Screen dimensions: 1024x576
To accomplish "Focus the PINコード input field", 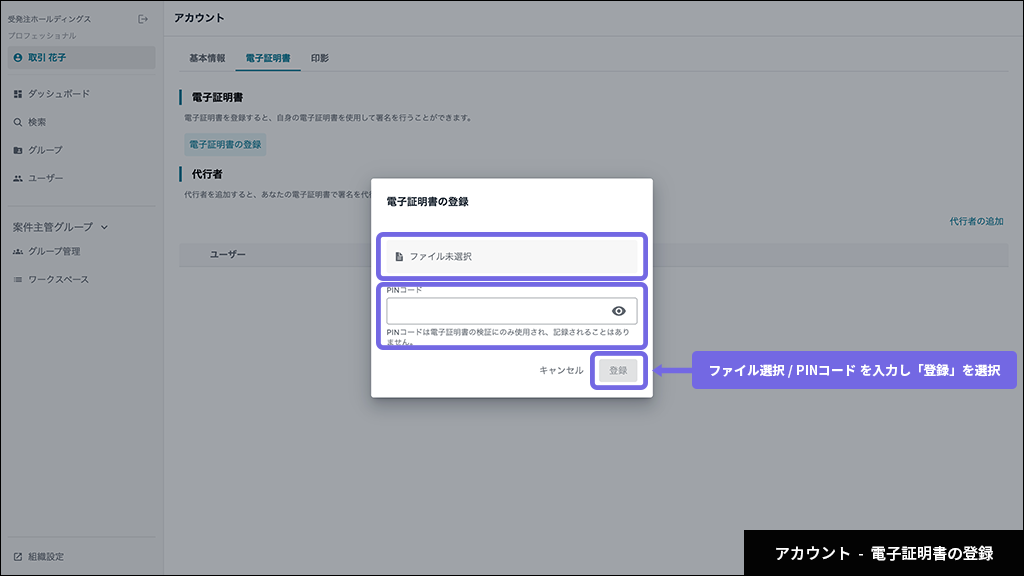I will pos(512,311).
